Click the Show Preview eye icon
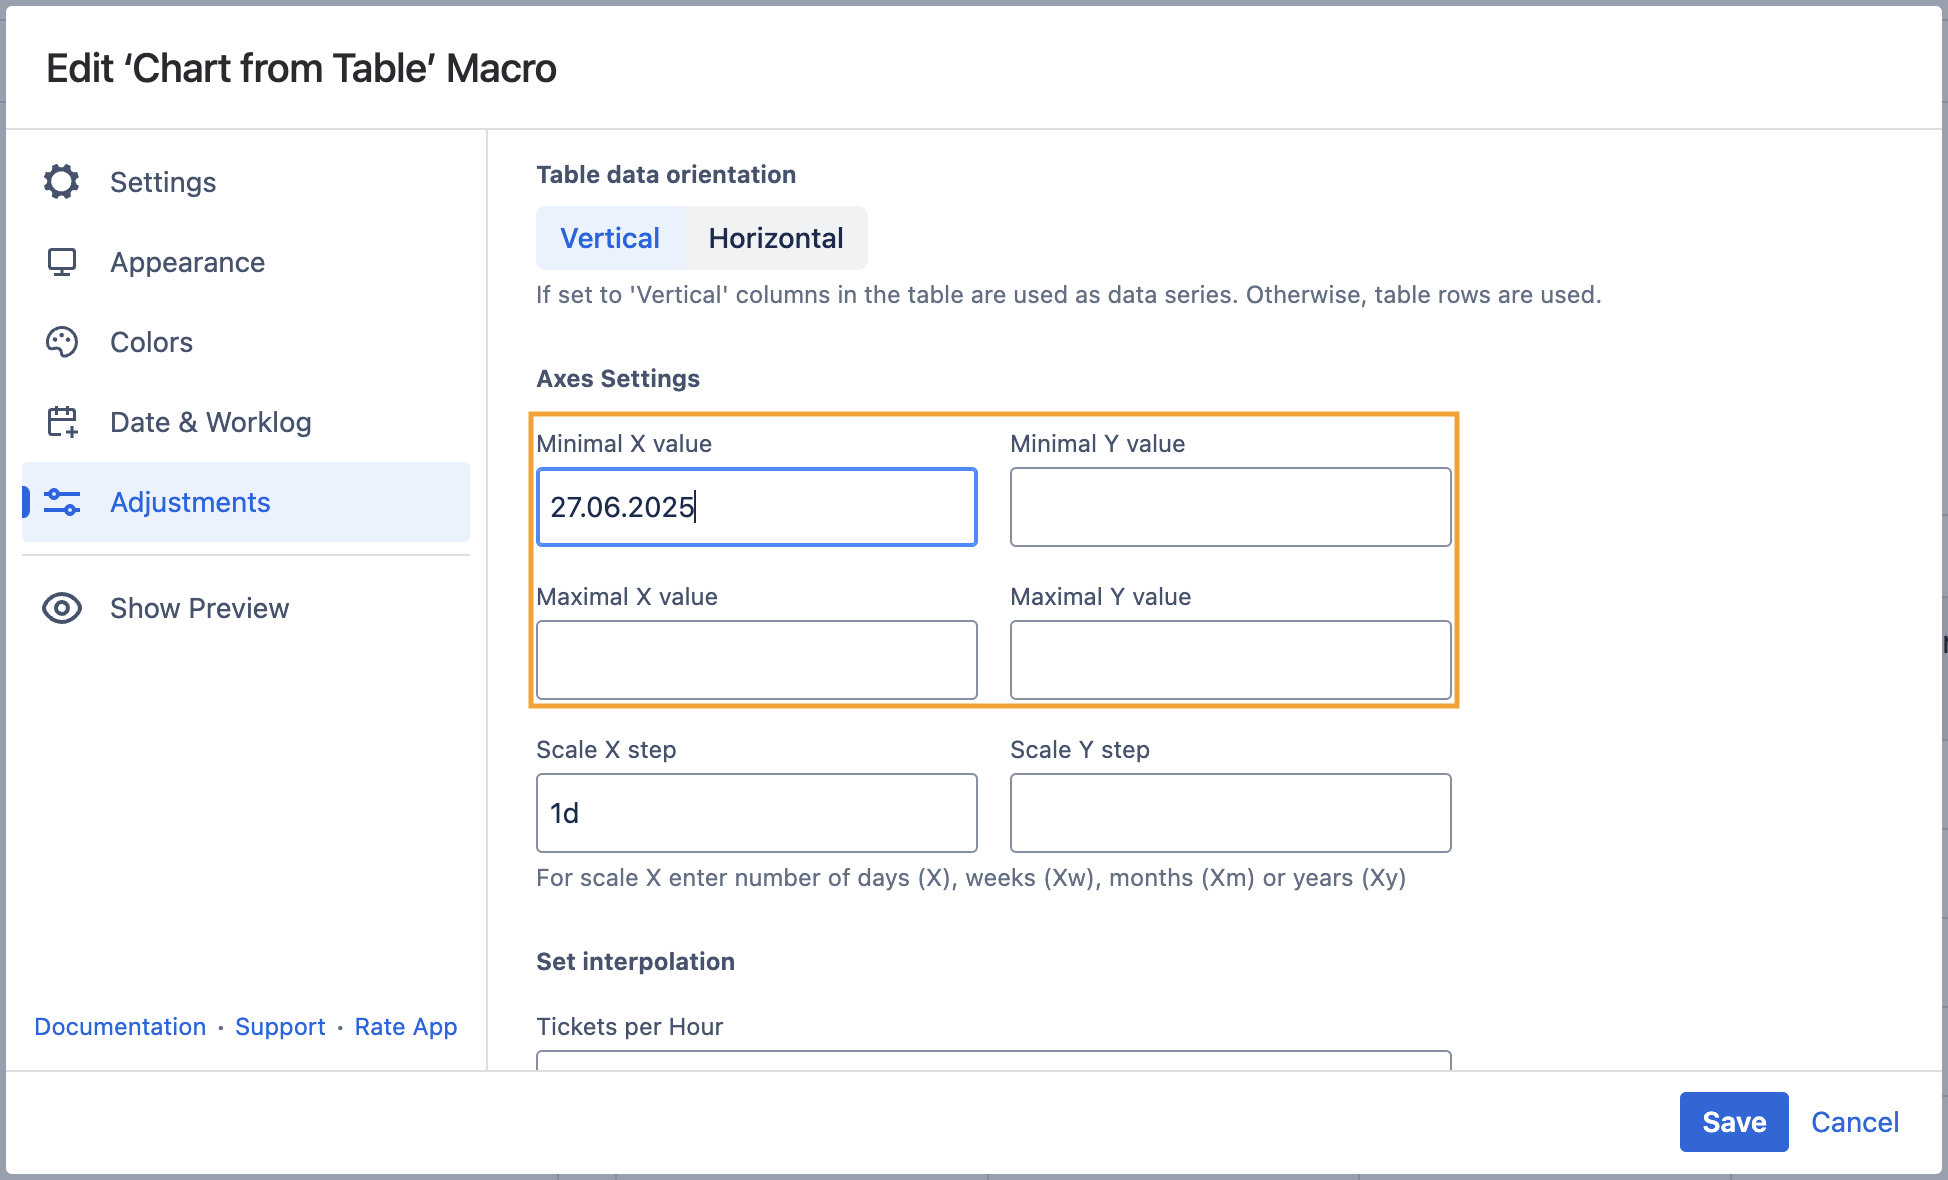1948x1180 pixels. pyautogui.click(x=62, y=608)
